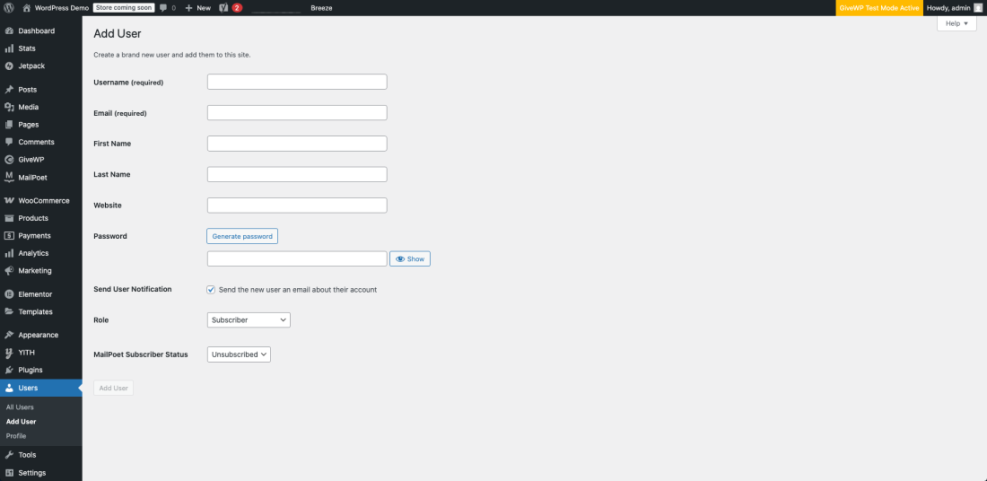Click the Posts pushpin icon
Image resolution: width=987 pixels, height=481 pixels.
[9, 89]
